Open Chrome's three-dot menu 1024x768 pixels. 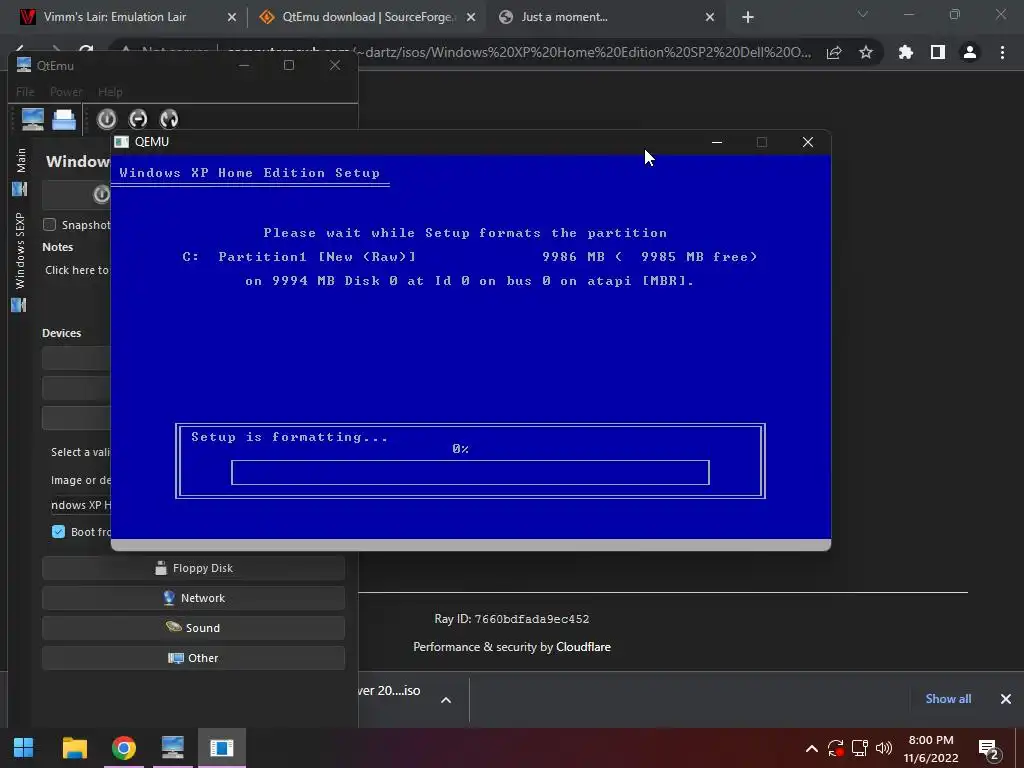click(x=1002, y=52)
